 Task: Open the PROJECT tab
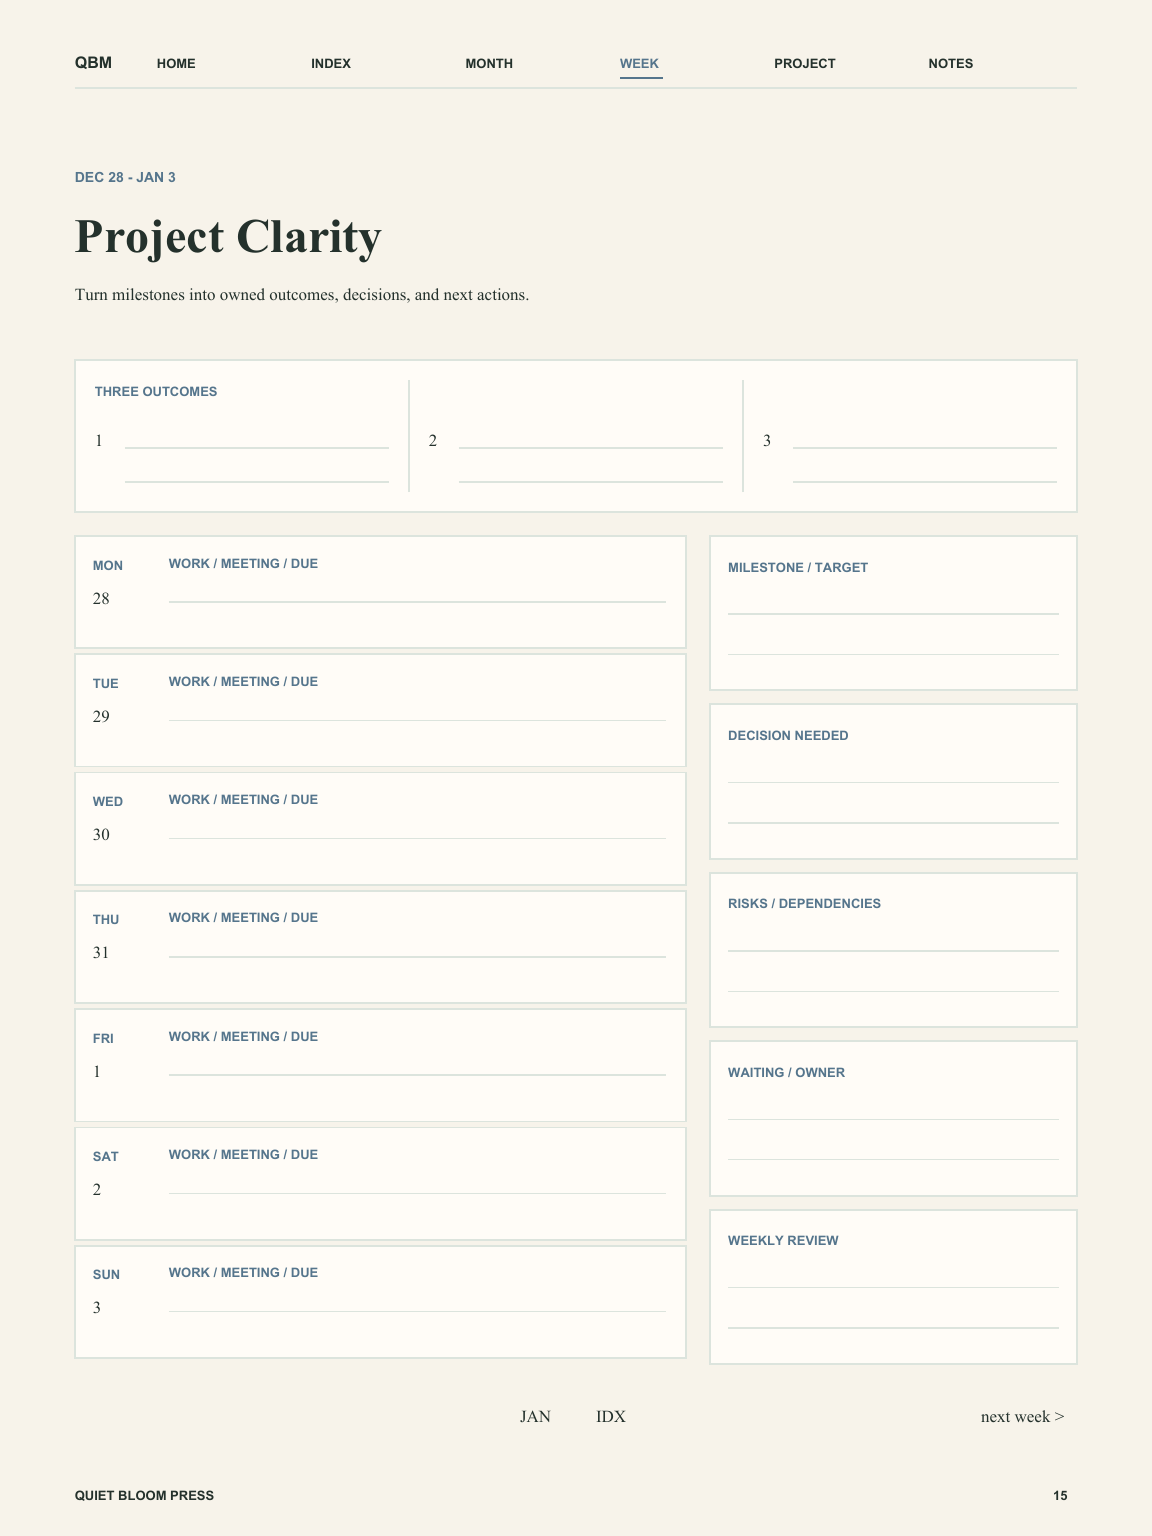[x=805, y=63]
